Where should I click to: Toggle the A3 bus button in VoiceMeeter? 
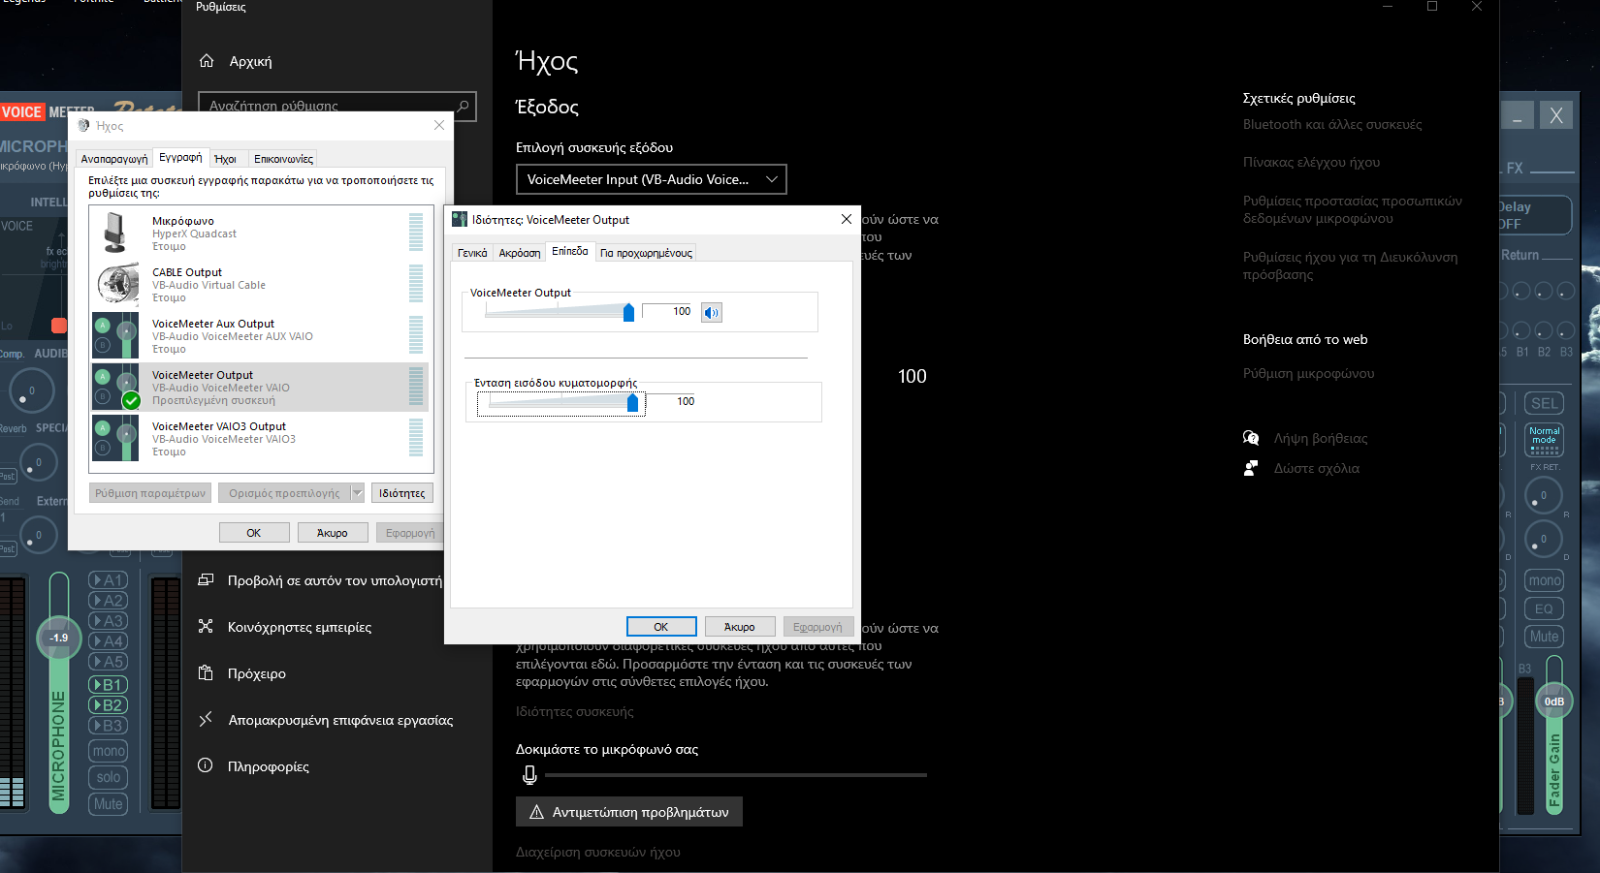[108, 621]
